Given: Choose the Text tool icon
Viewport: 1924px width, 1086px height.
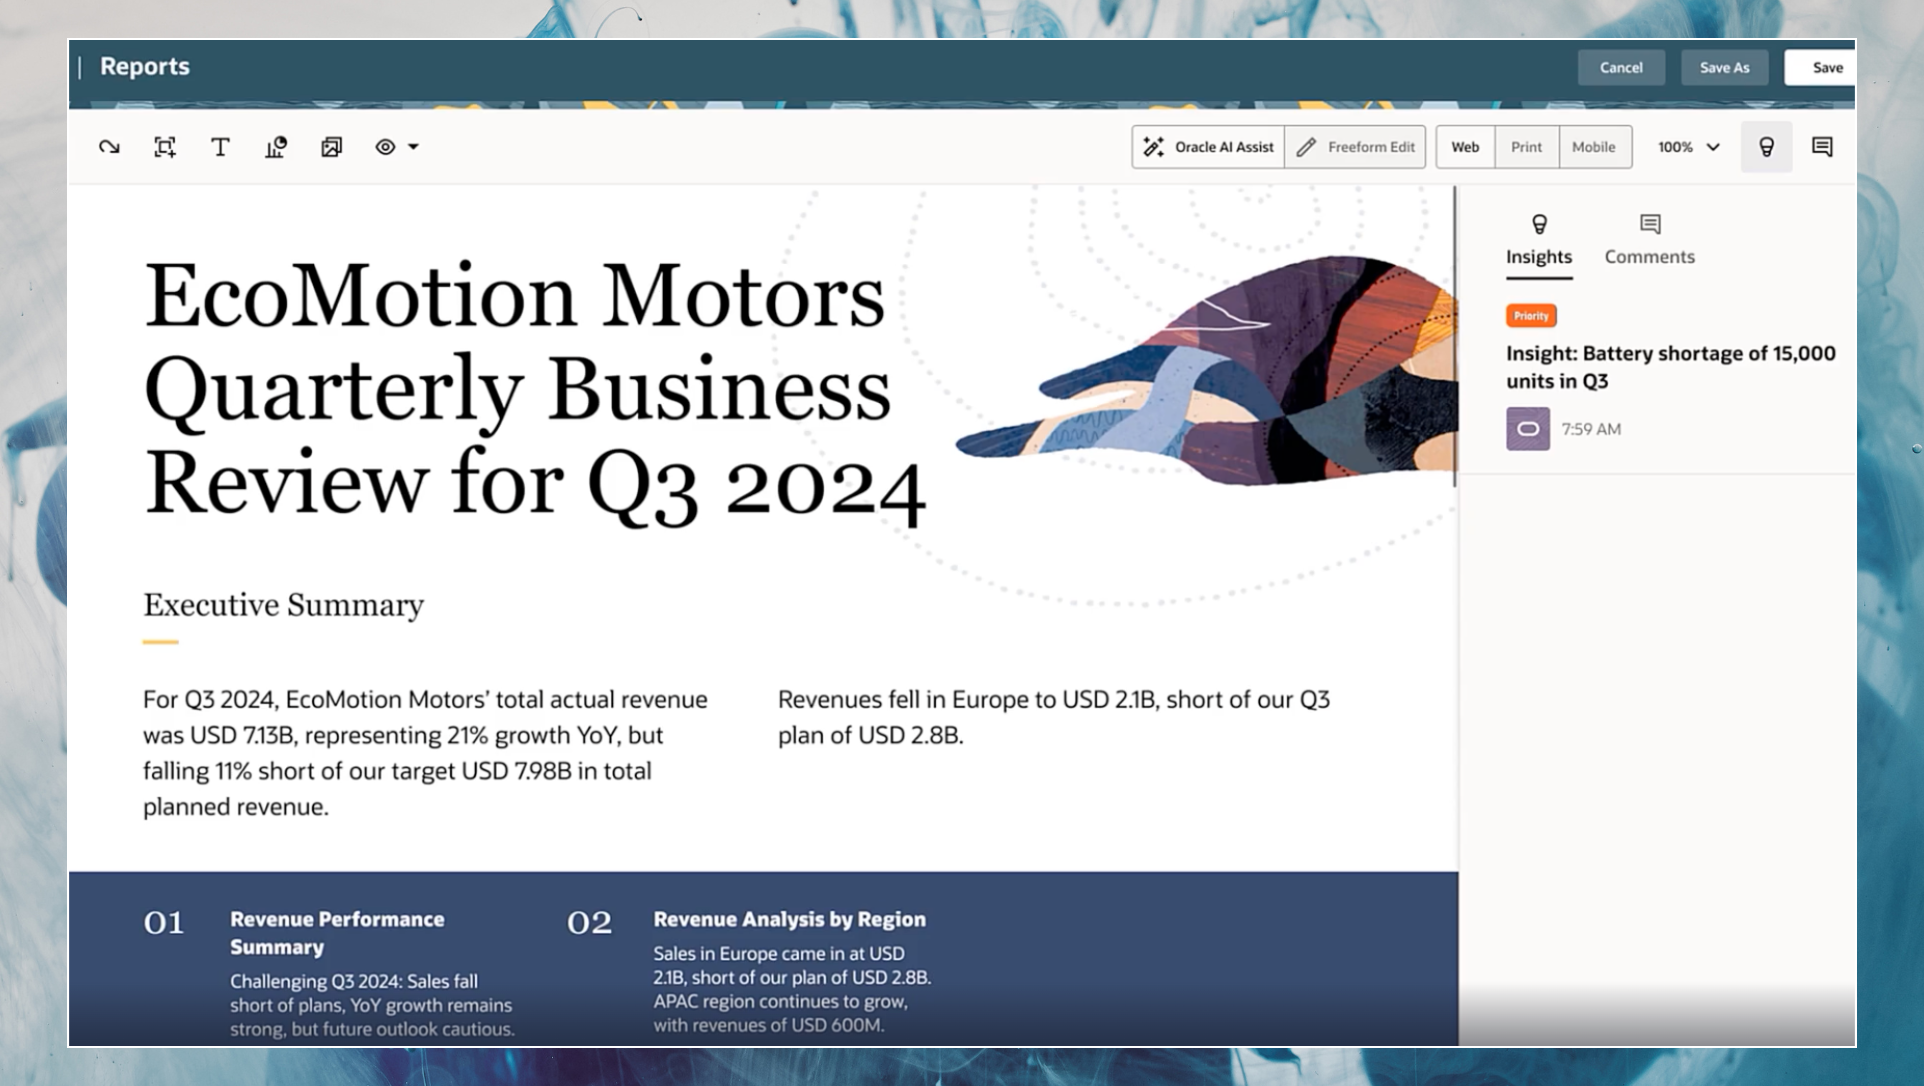Looking at the screenshot, I should click(220, 147).
